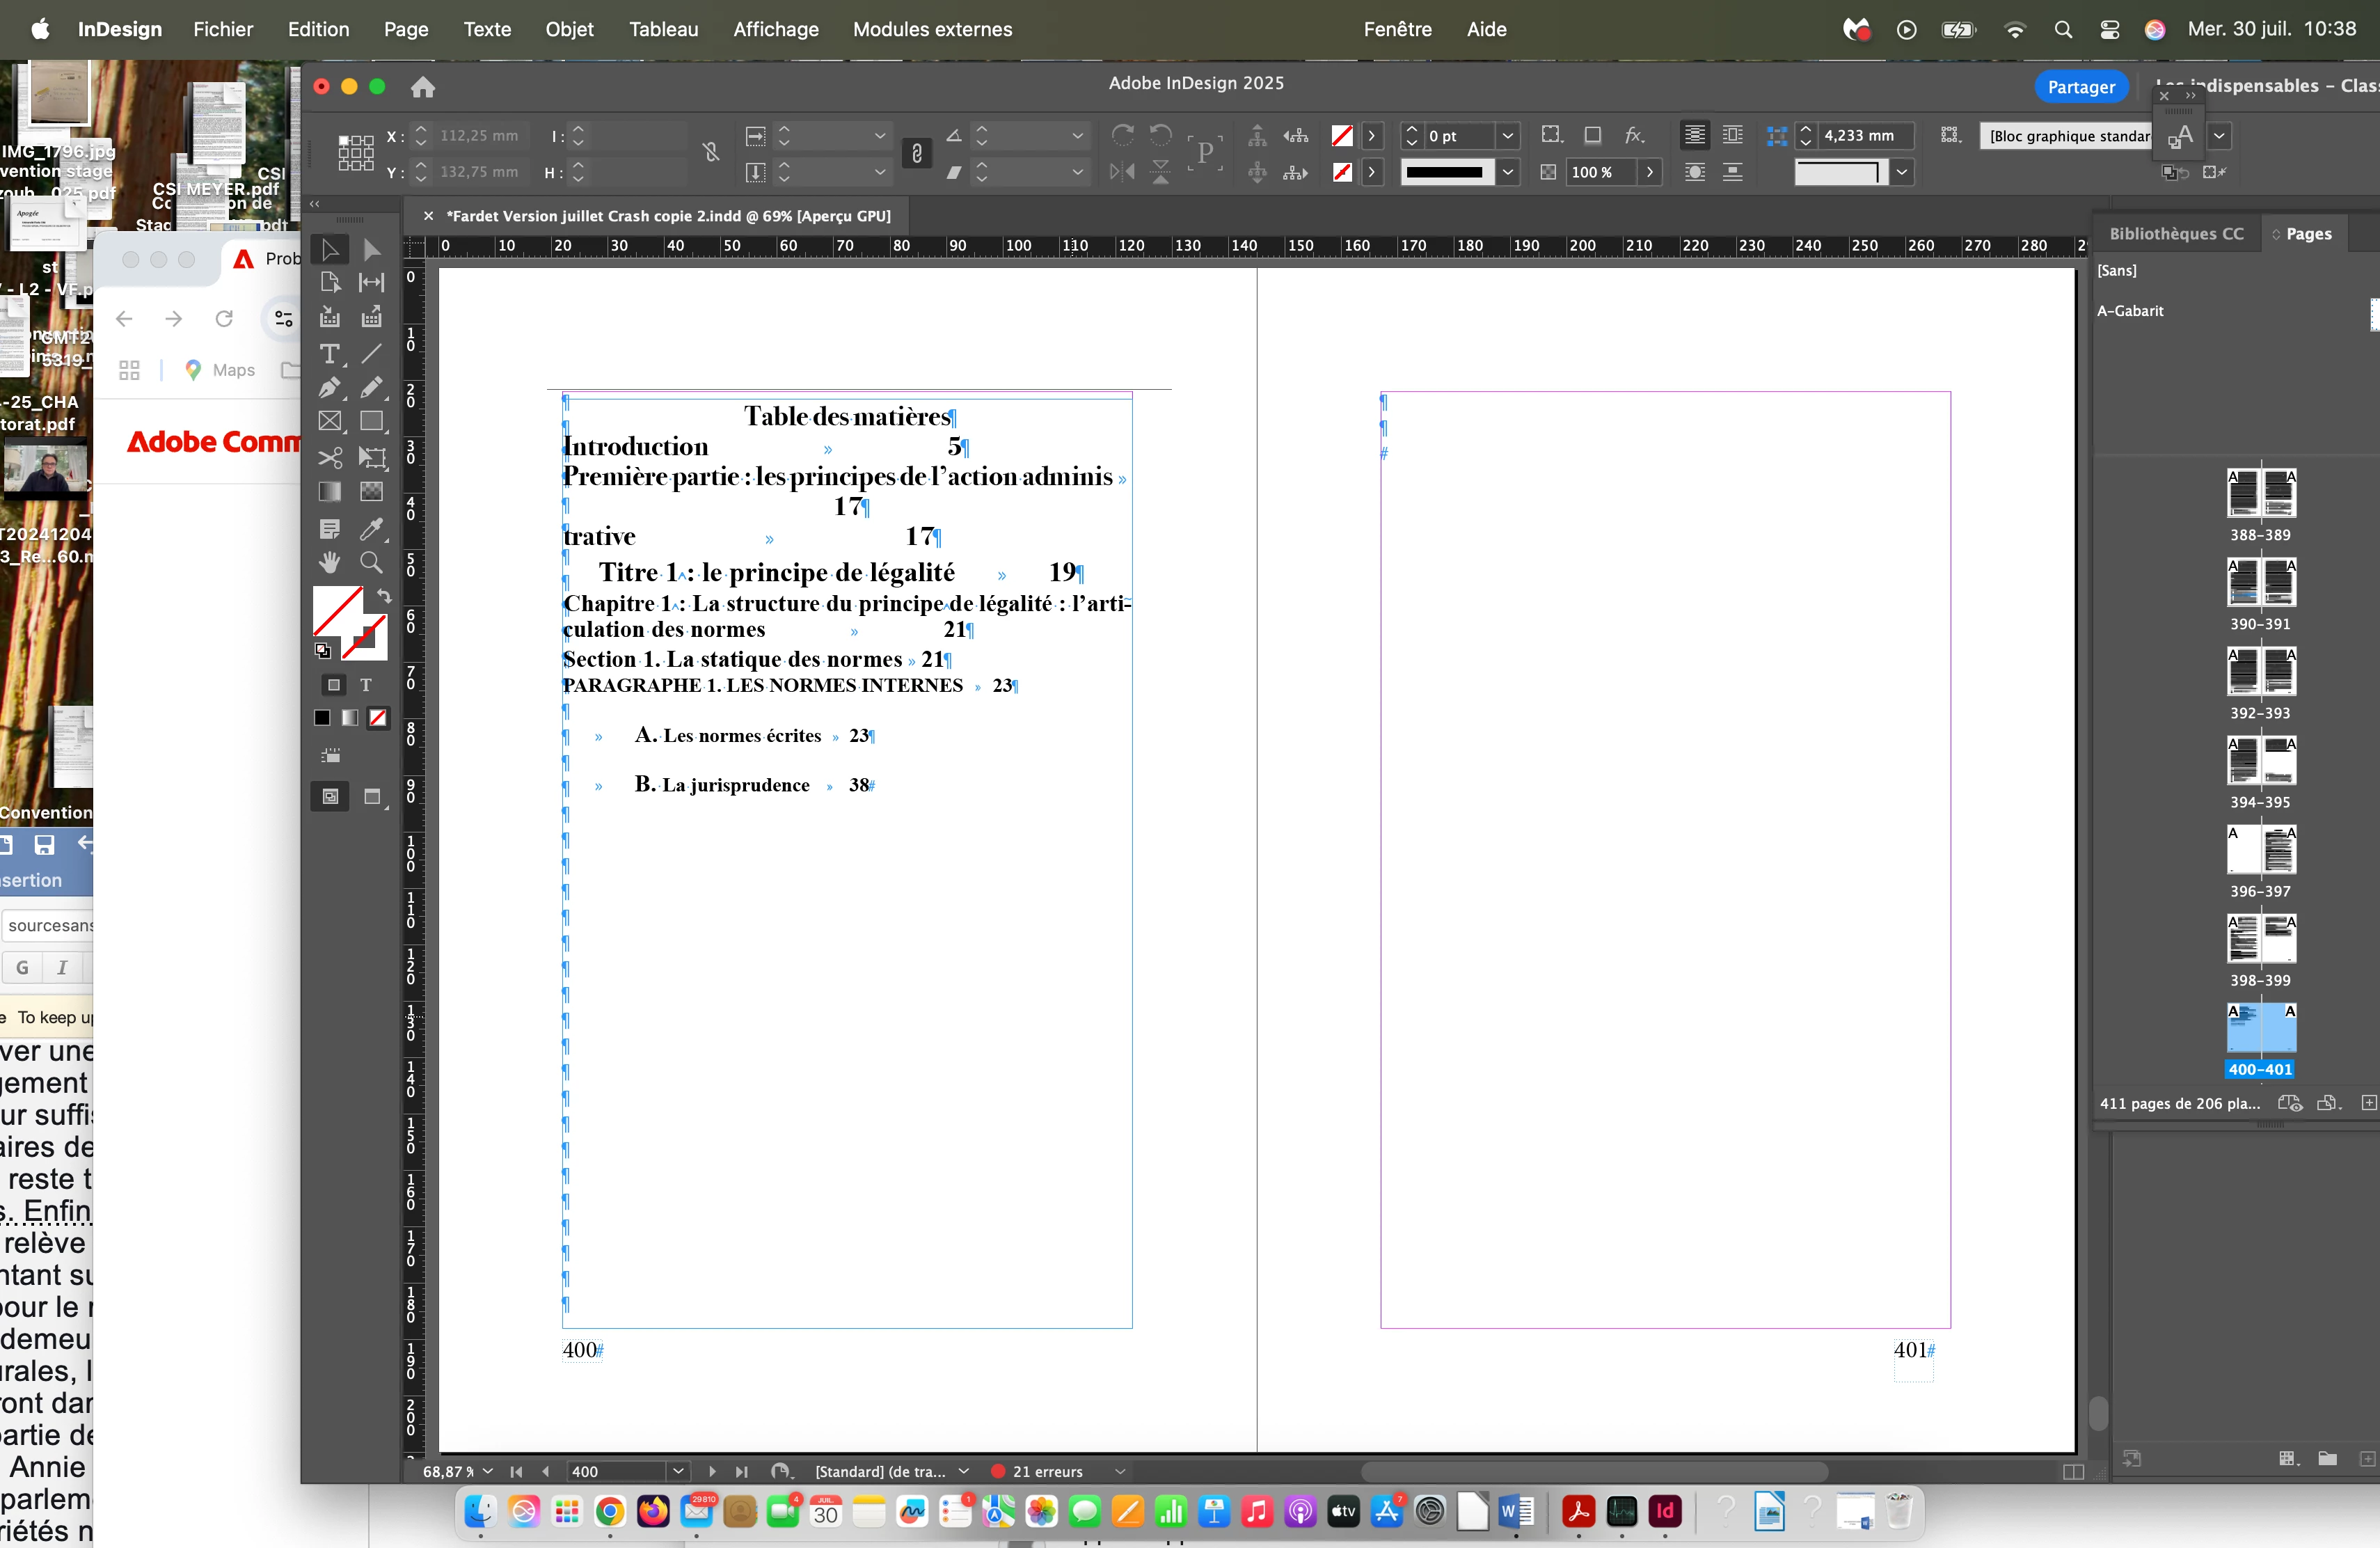Select the Type tool

[329, 354]
